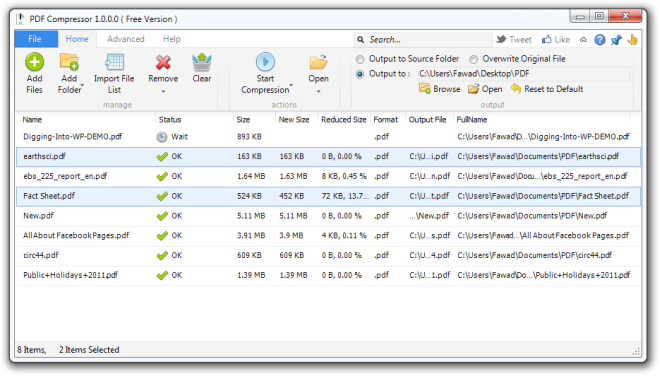Select Overwrite Original File option
The height and width of the screenshot is (376, 660).
tap(474, 59)
